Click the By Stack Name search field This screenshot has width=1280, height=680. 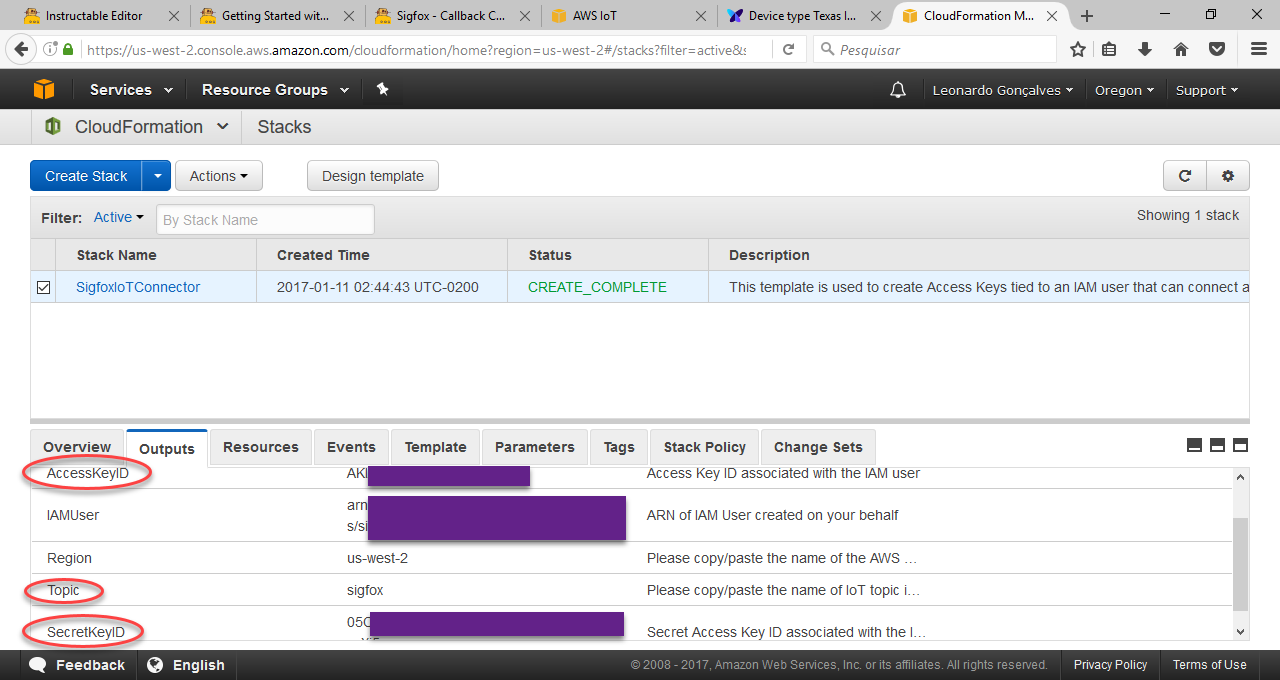pyautogui.click(x=265, y=219)
